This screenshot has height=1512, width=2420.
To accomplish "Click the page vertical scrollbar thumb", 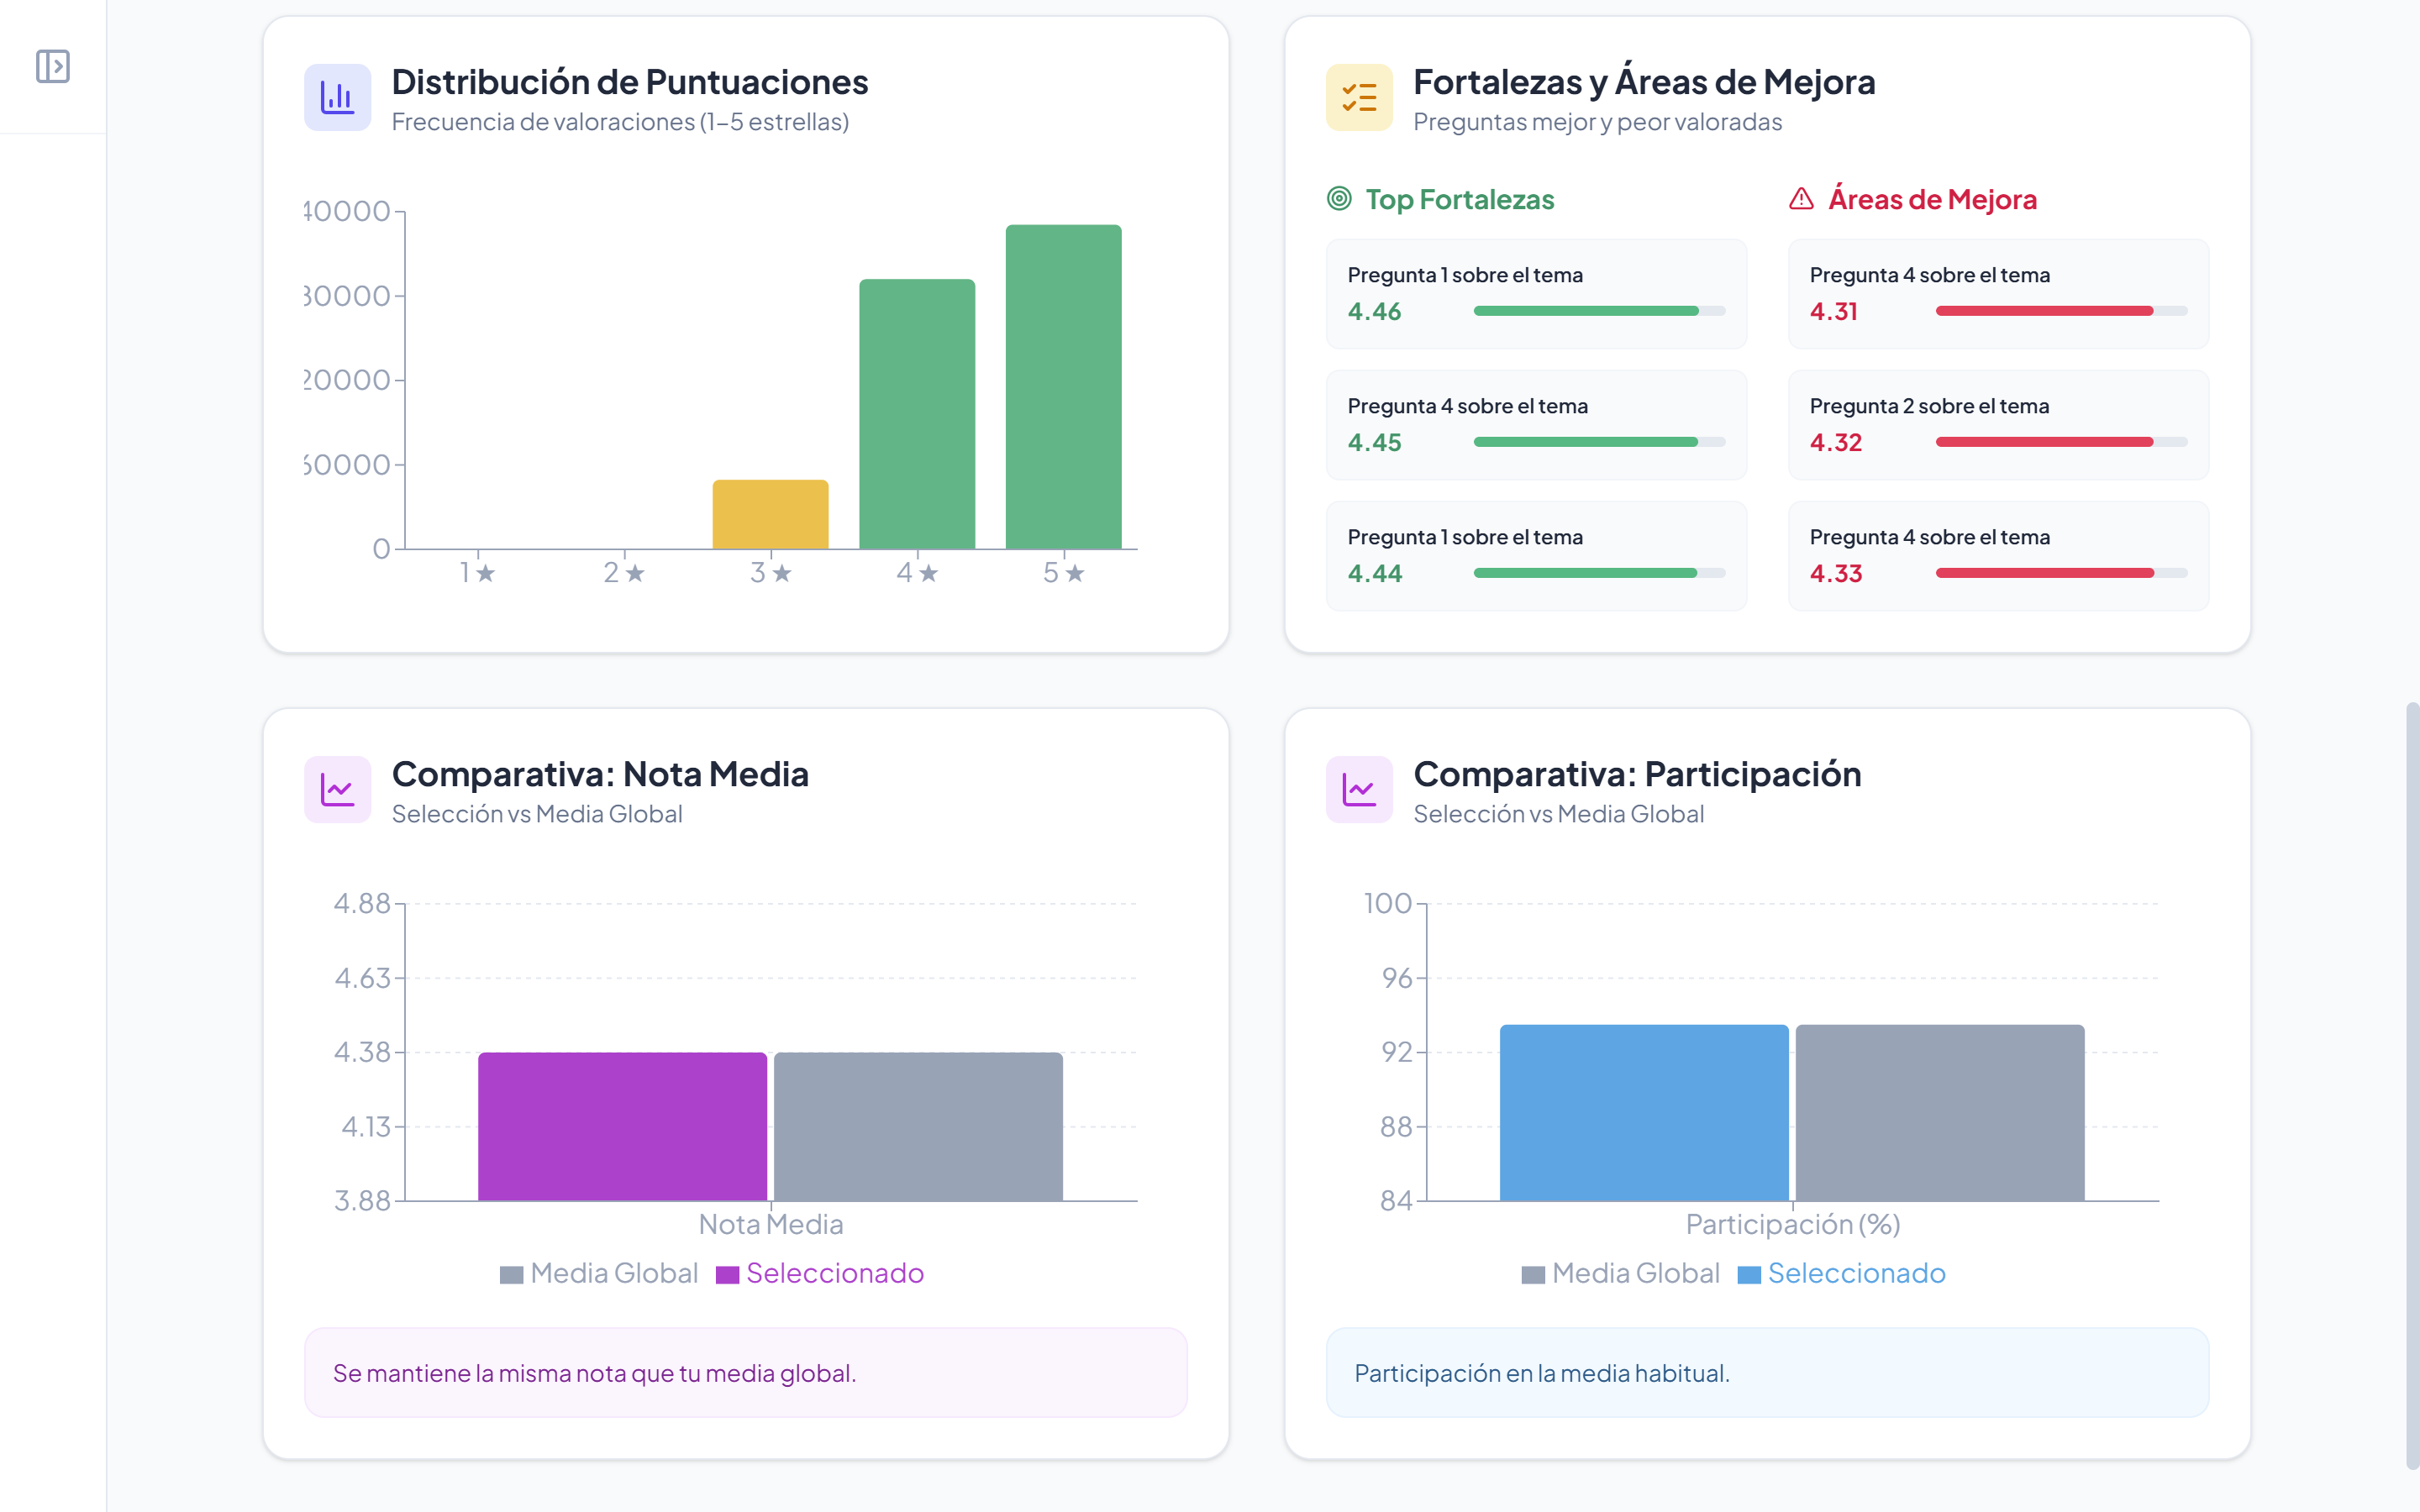I will point(2412,1085).
